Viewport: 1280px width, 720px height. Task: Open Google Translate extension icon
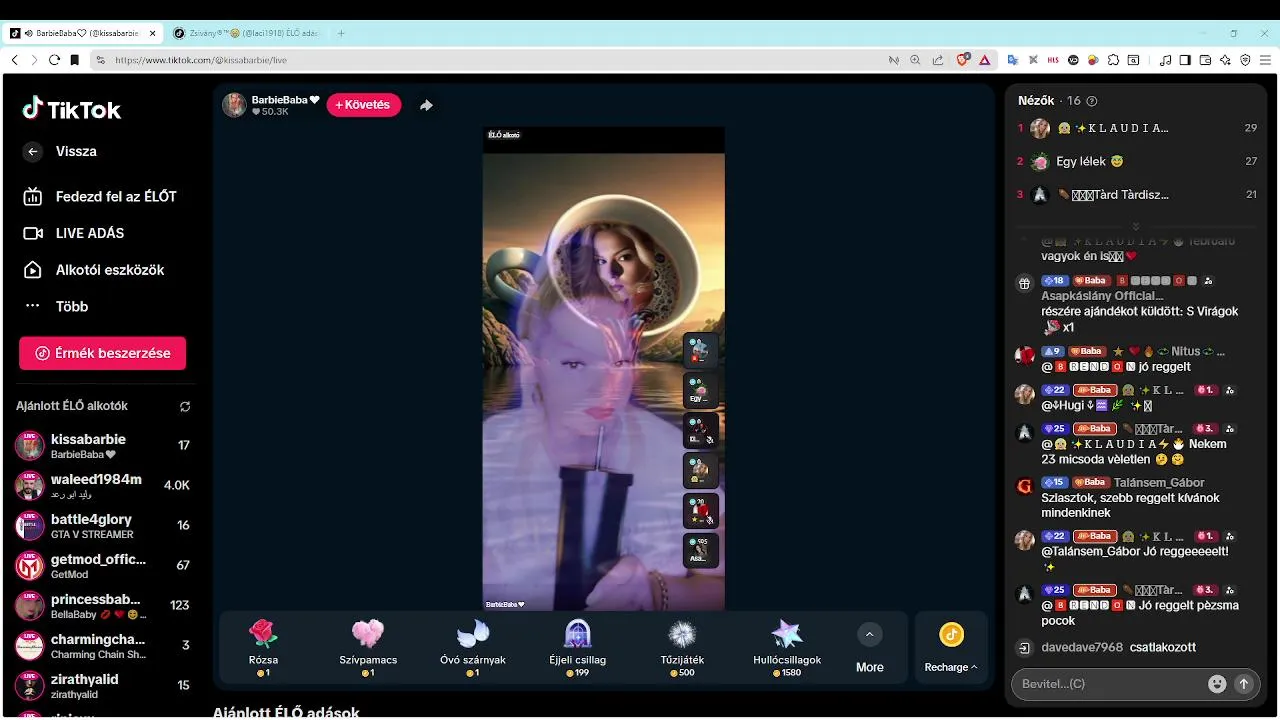tap(1013, 60)
